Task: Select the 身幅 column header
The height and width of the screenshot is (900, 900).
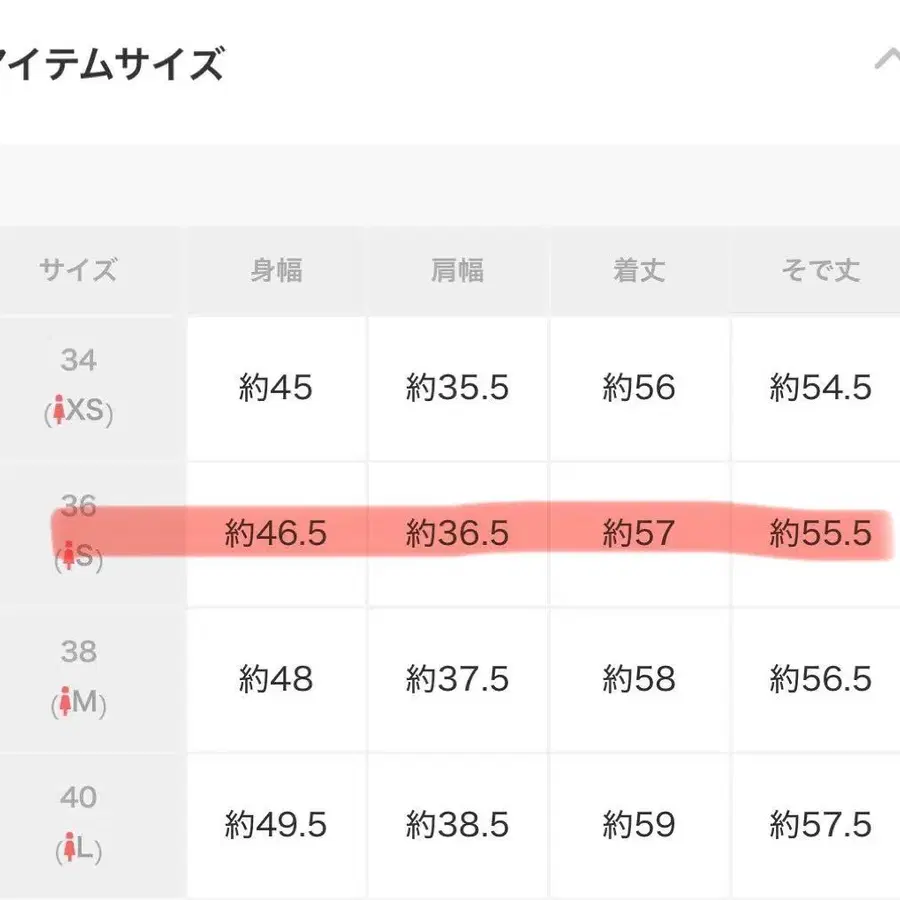Action: pyautogui.click(x=276, y=270)
